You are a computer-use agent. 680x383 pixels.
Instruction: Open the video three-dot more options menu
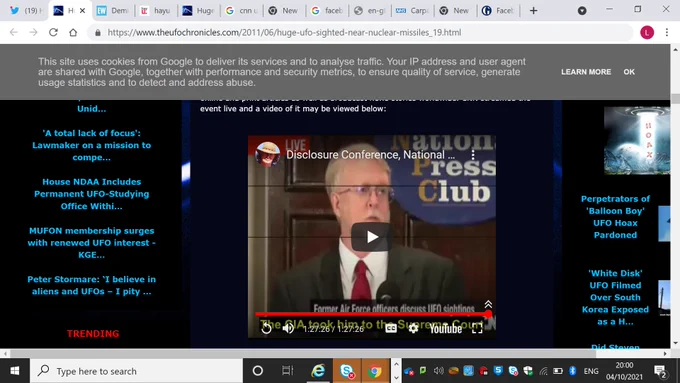pos(473,155)
